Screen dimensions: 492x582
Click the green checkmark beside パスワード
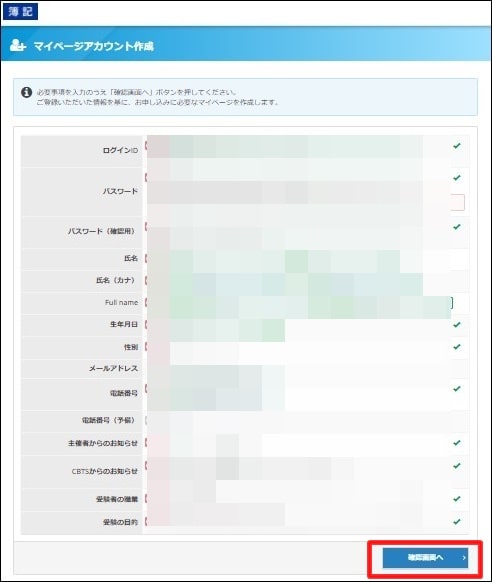(x=457, y=178)
